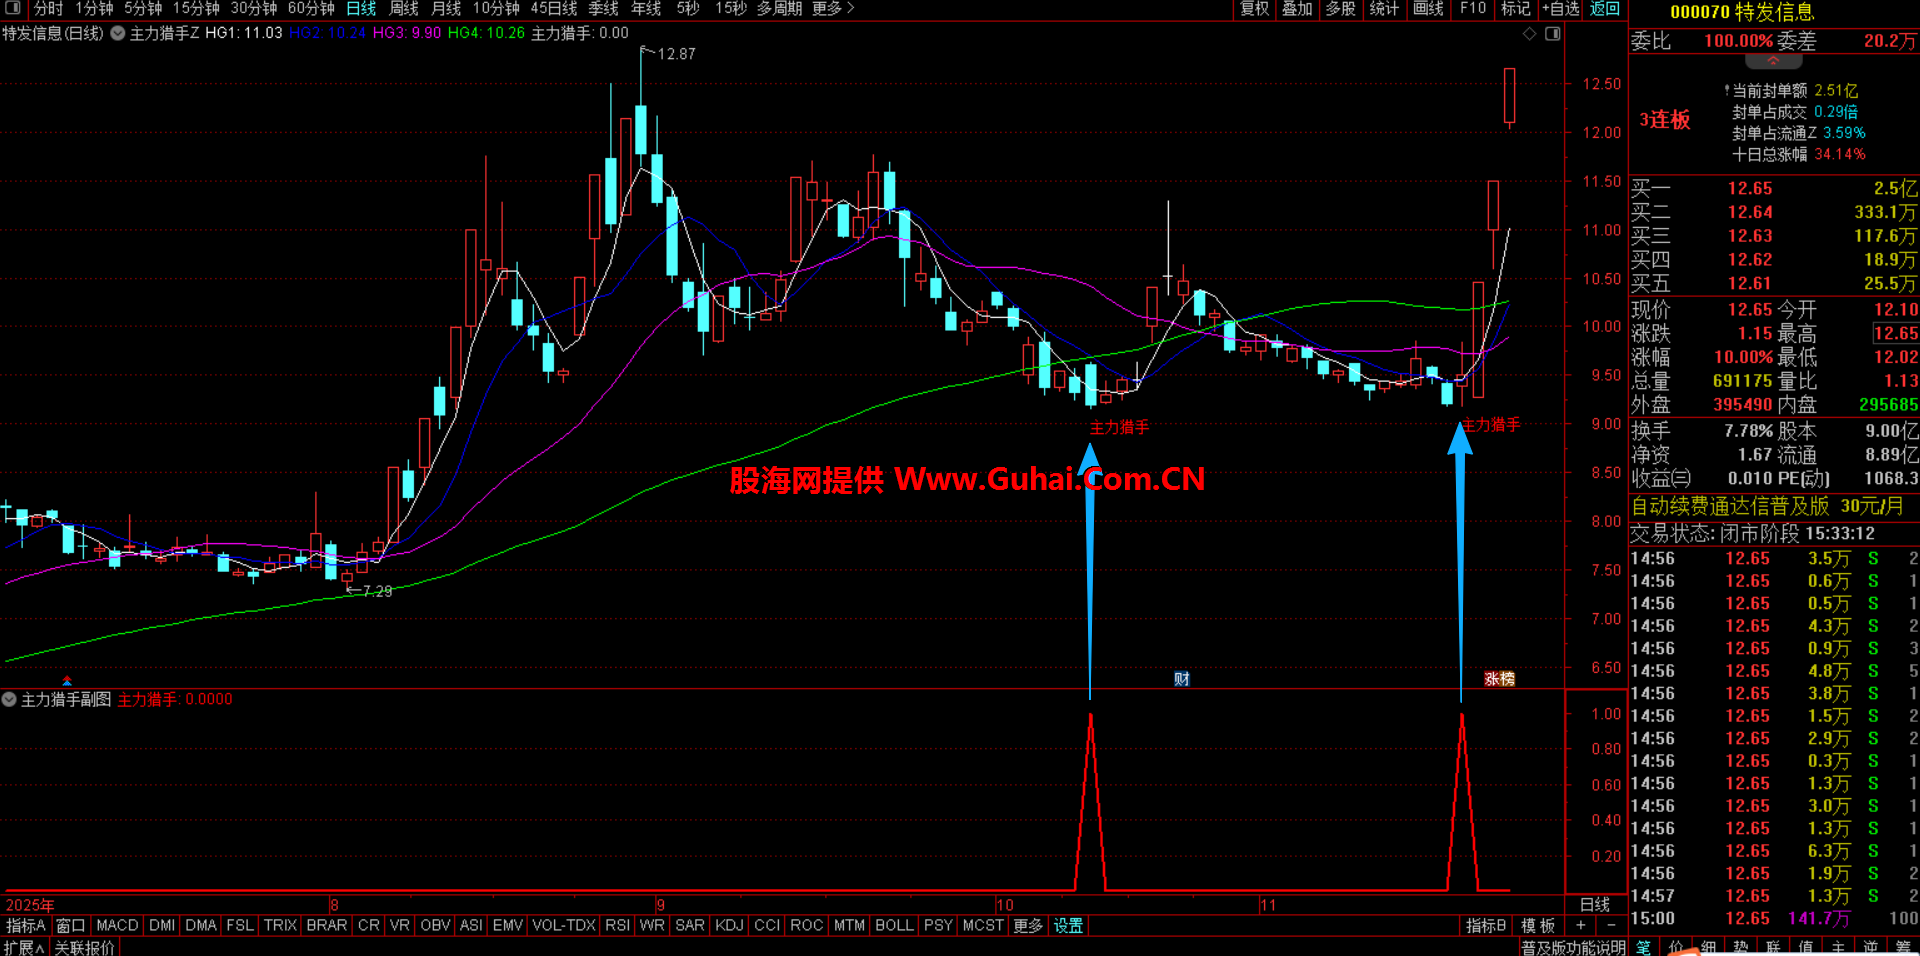
Task: Select the 15分钟 period
Action: (x=196, y=8)
